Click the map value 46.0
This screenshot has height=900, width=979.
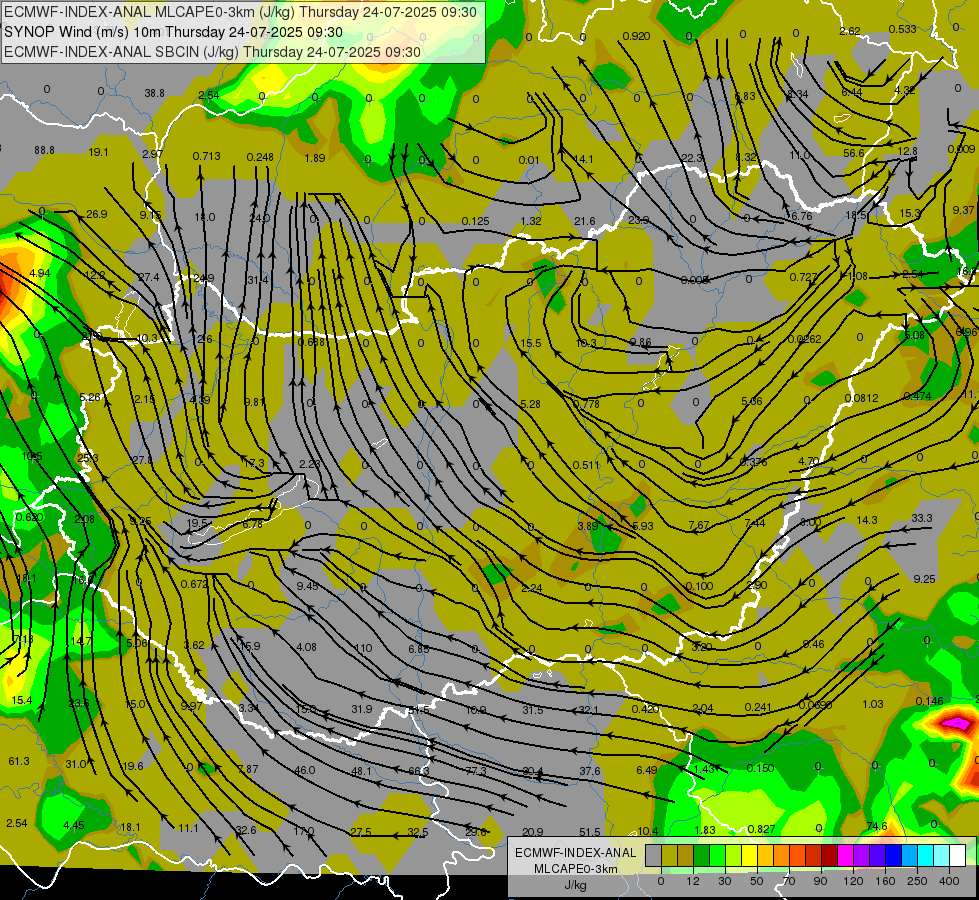[x=305, y=770]
